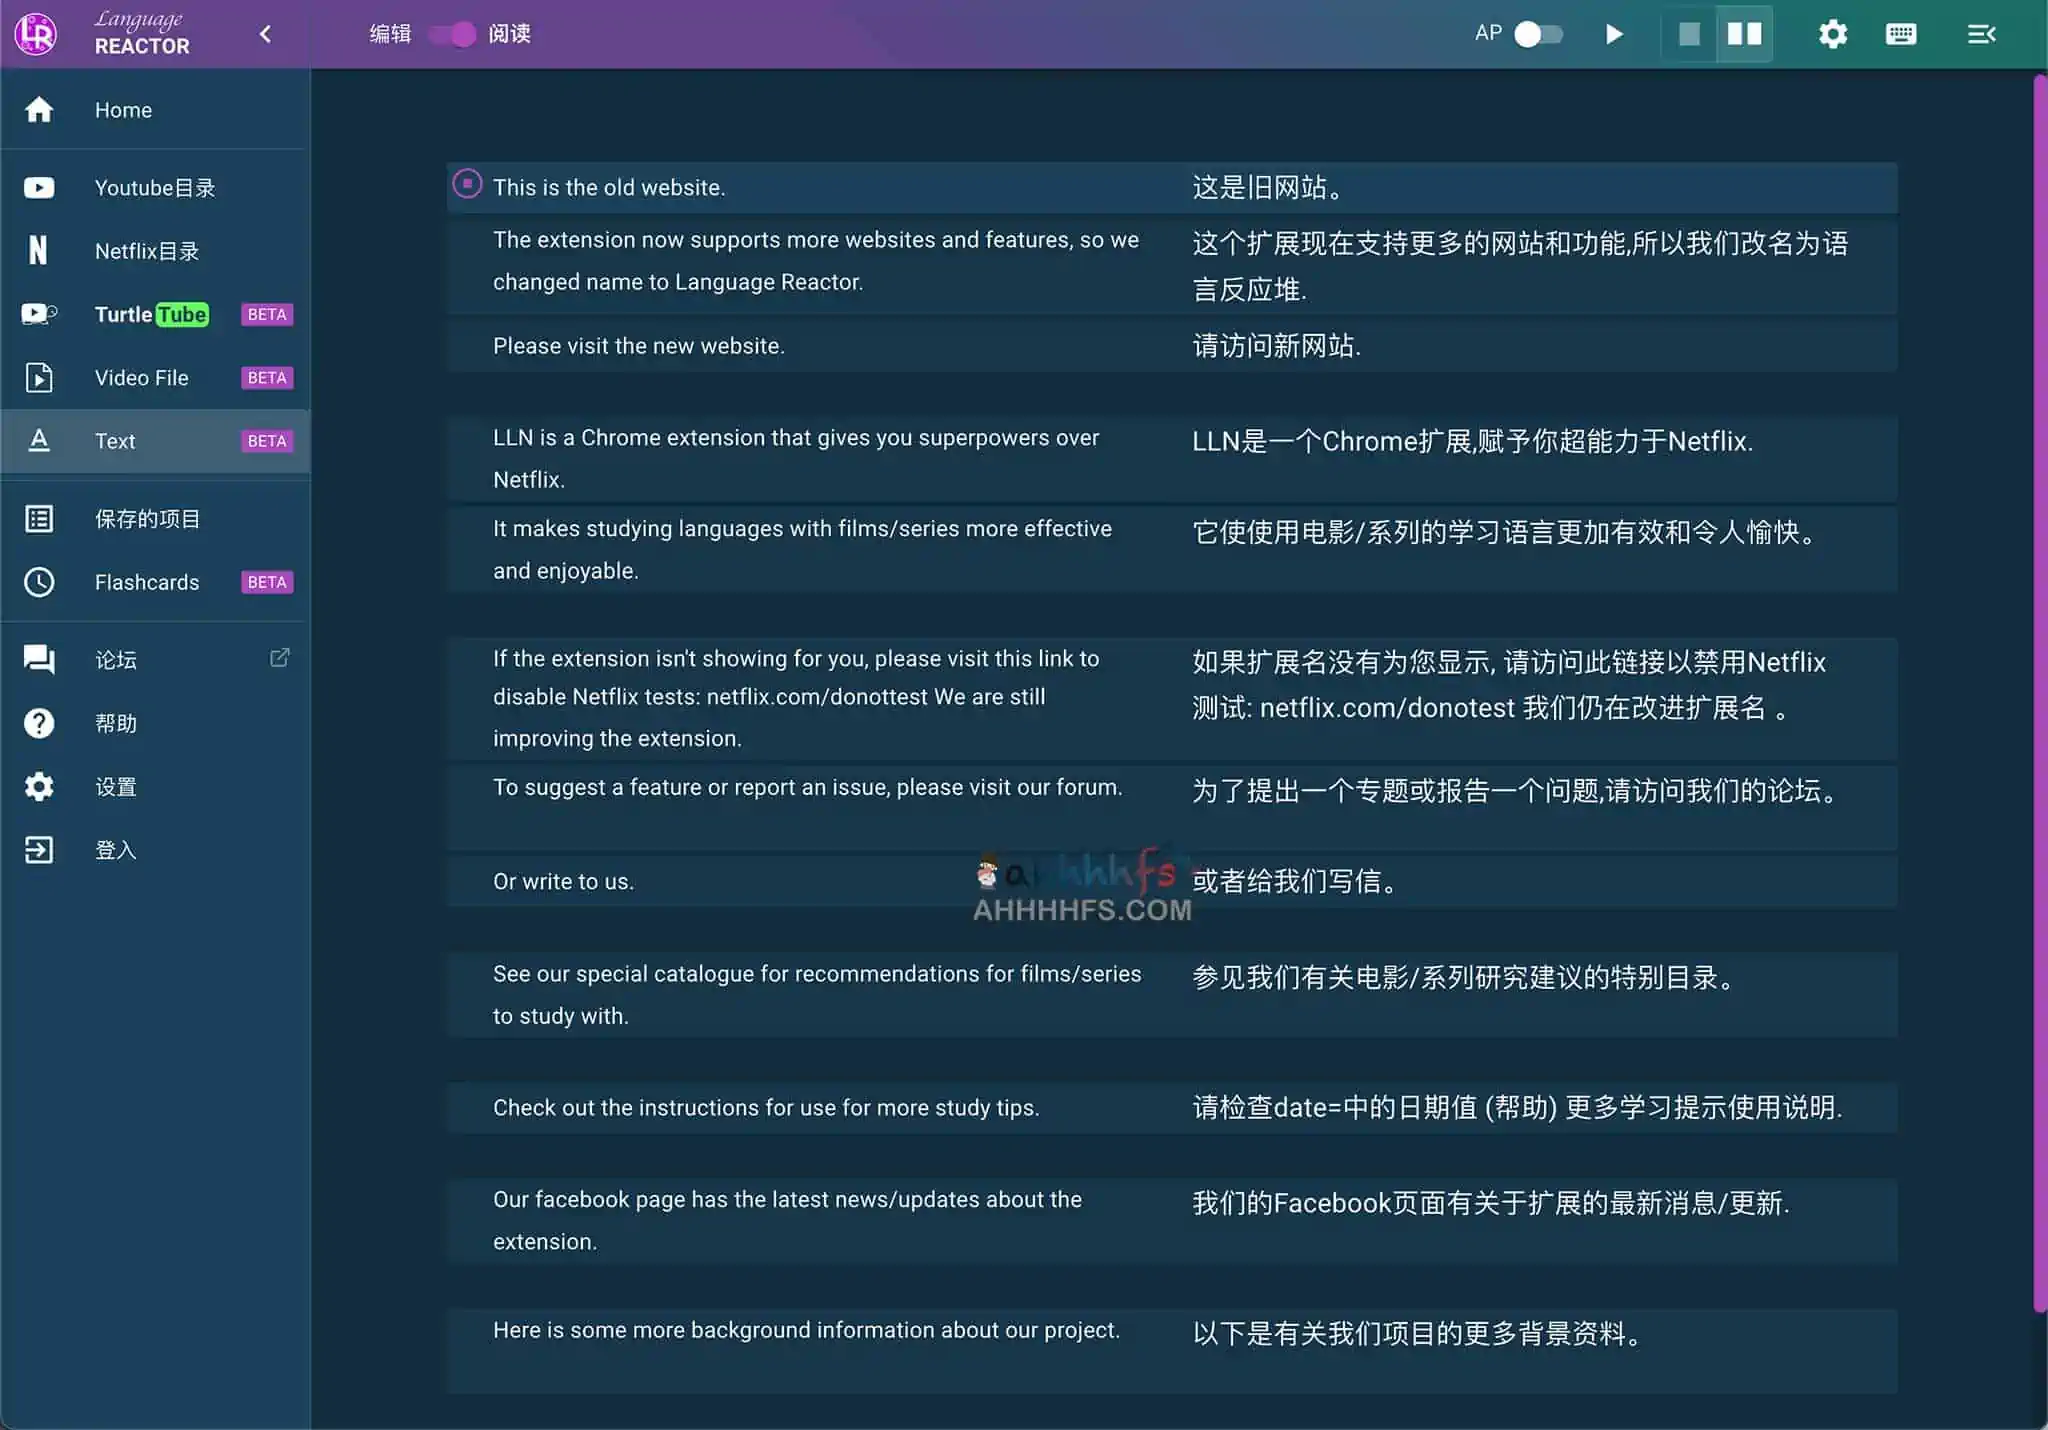Image resolution: width=2048 pixels, height=1430 pixels.
Task: Open 保存的项目 saved items panel
Action: click(x=148, y=518)
